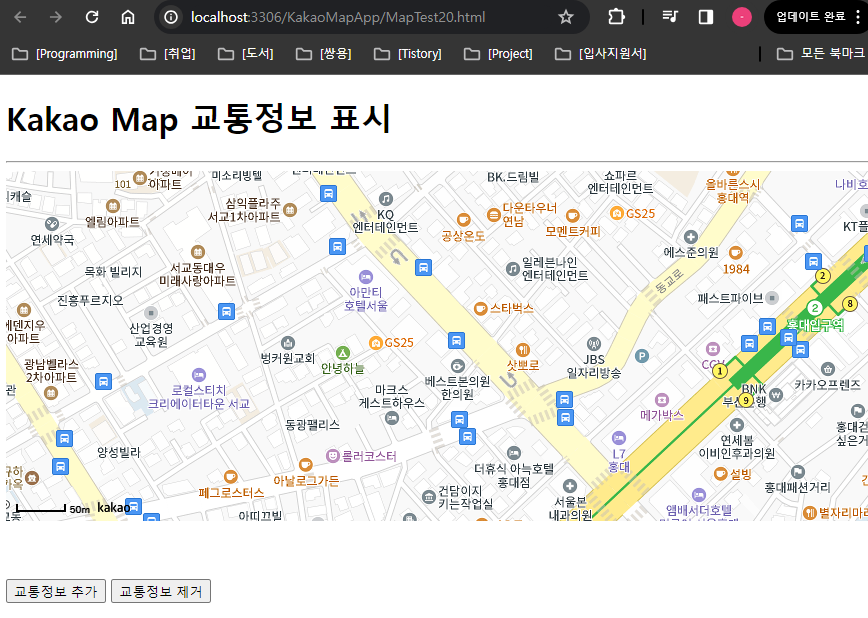
Task: Click the 삿뽀로 restaurant marker
Action: pyautogui.click(x=523, y=349)
